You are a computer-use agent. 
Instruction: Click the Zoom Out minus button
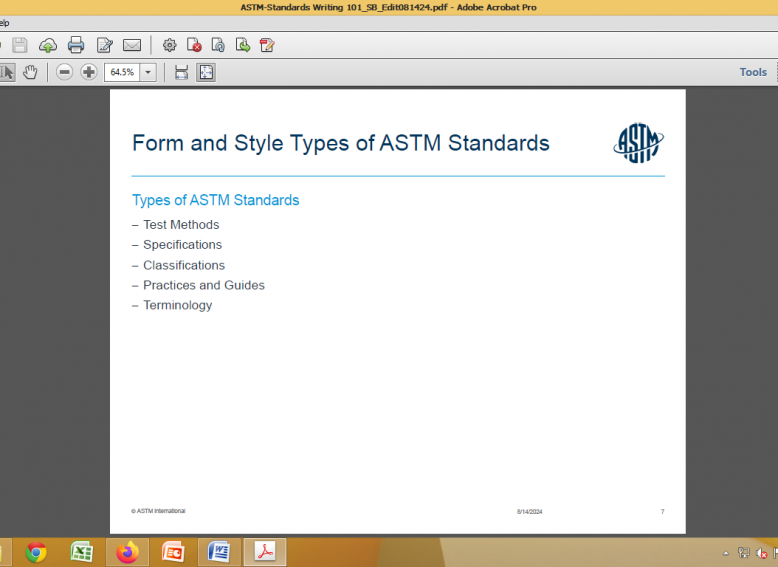coord(64,72)
